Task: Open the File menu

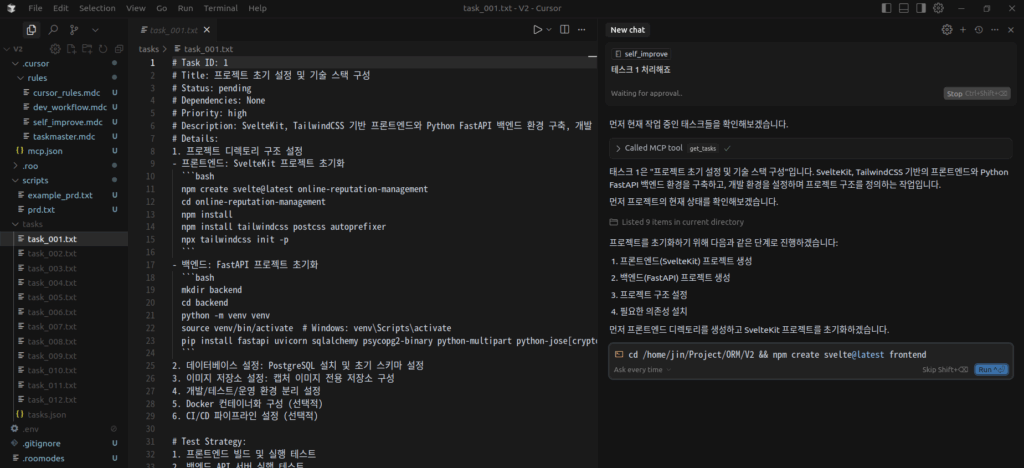Action: [x=35, y=8]
